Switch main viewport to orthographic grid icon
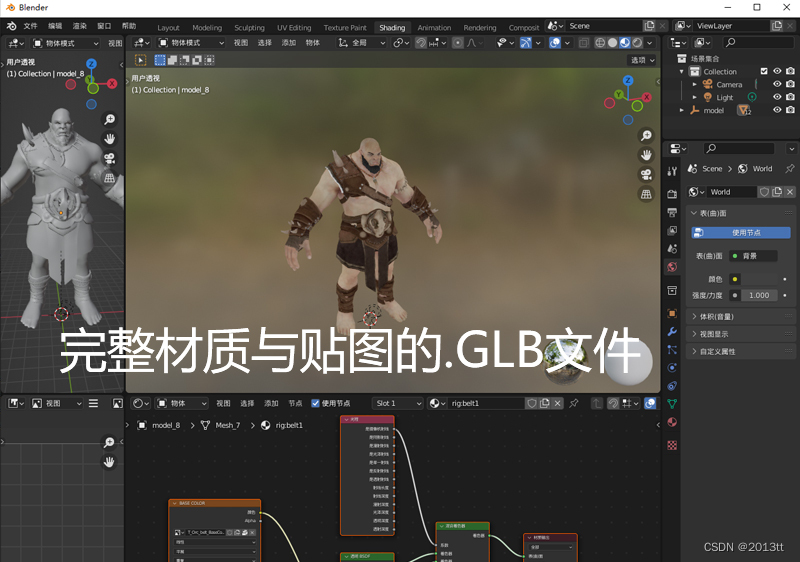800x562 pixels. point(646,194)
